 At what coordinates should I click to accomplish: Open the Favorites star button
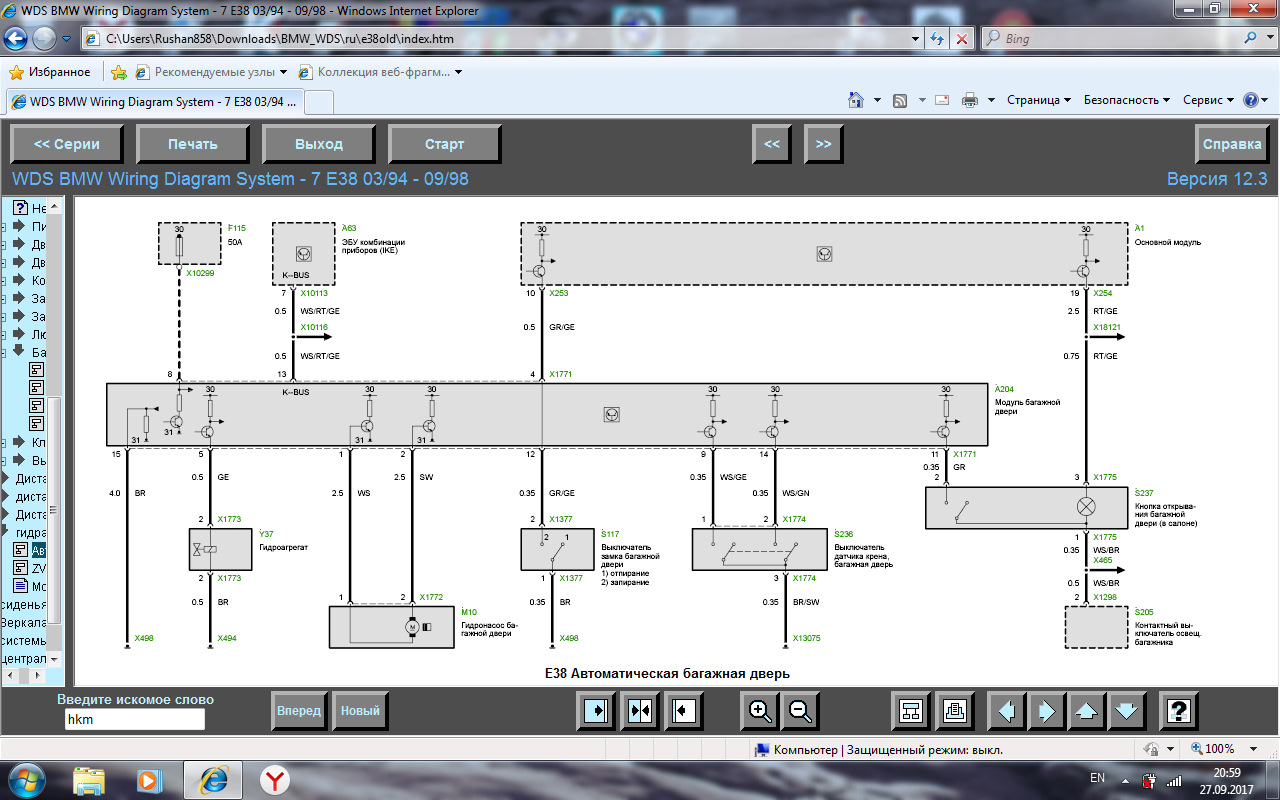pyautogui.click(x=49, y=72)
